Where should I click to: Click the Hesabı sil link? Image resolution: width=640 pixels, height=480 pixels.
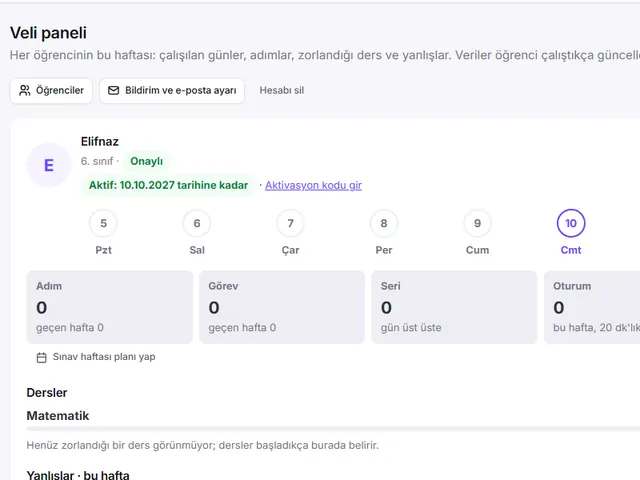coord(282,91)
